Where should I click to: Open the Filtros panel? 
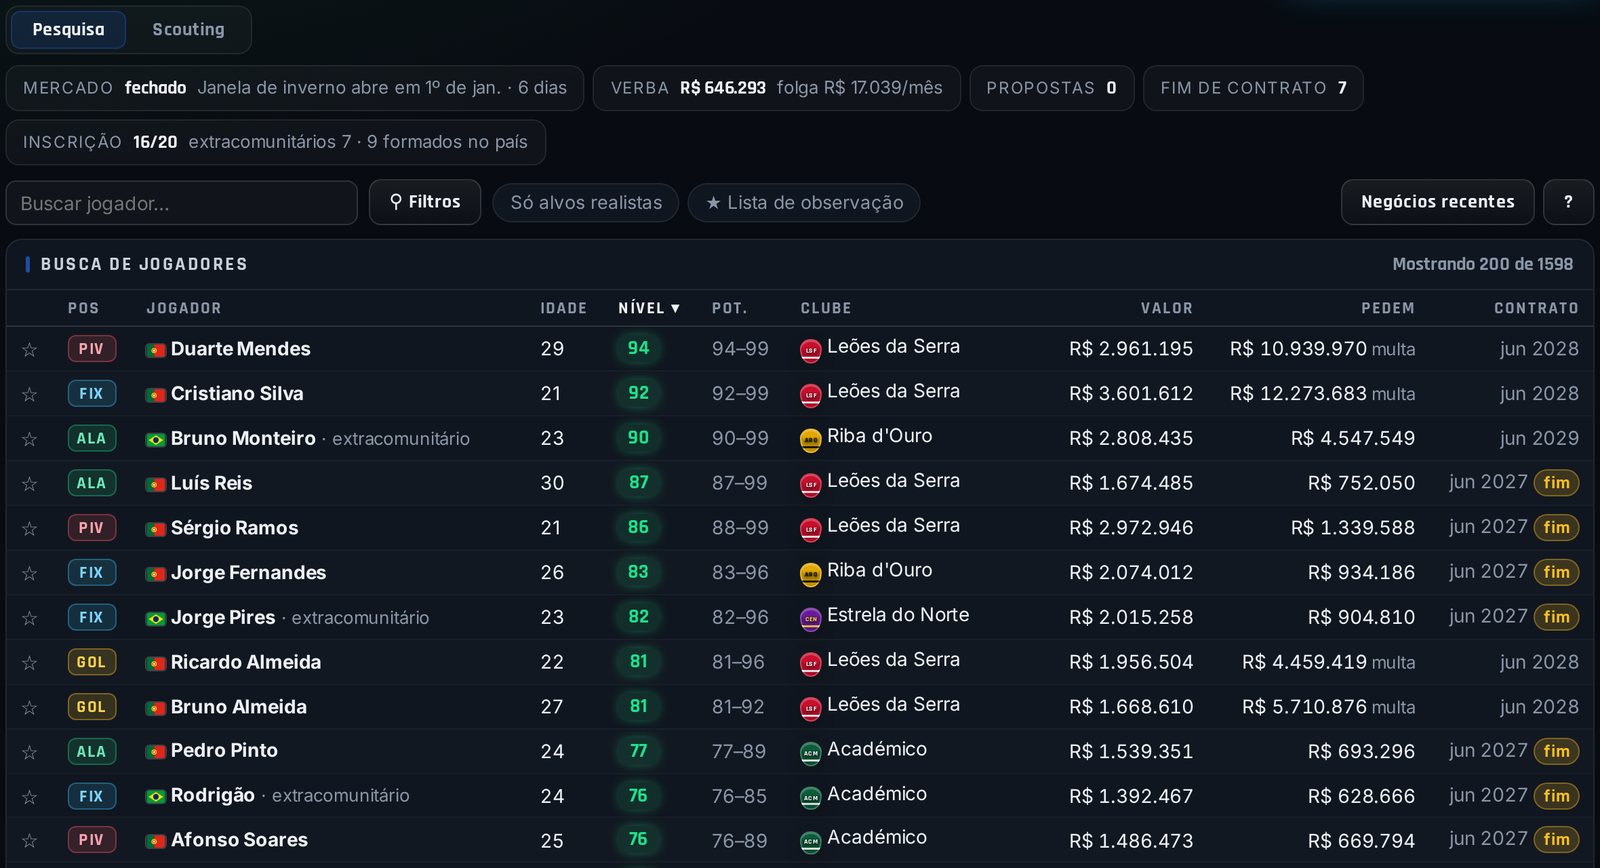pyautogui.click(x=425, y=202)
